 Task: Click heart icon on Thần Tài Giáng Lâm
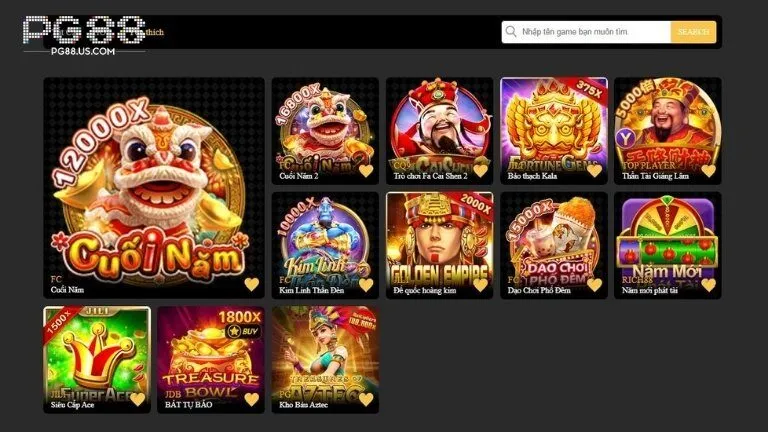tap(708, 170)
